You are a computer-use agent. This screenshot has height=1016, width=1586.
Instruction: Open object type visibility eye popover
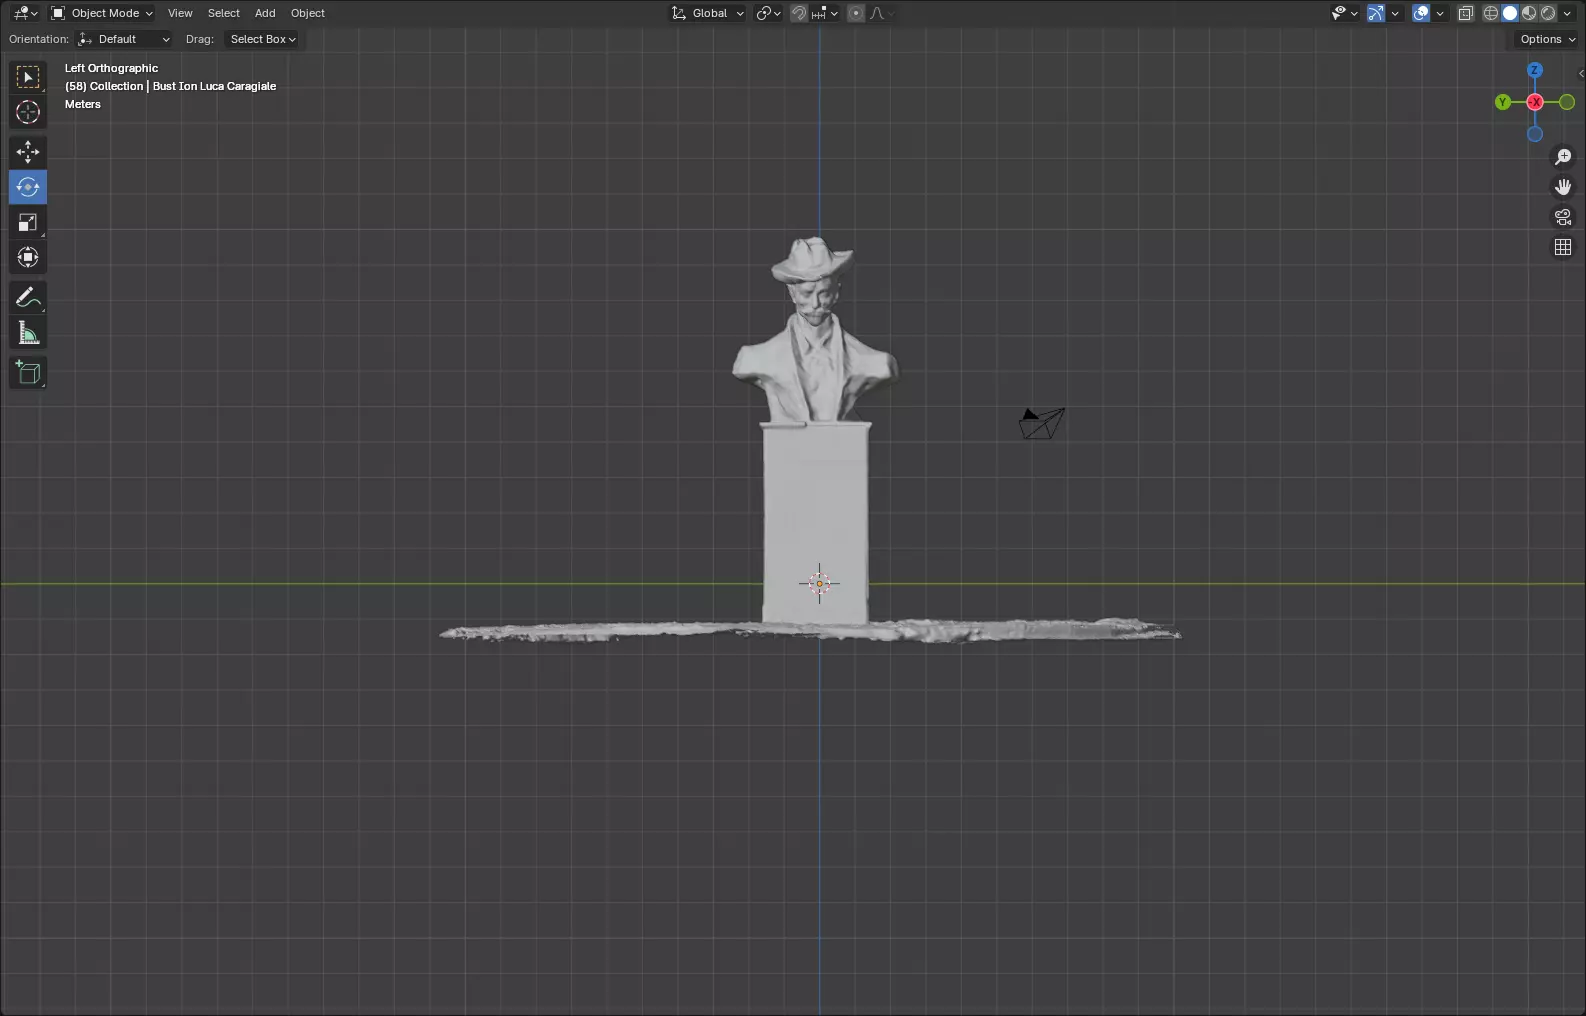[1344, 13]
